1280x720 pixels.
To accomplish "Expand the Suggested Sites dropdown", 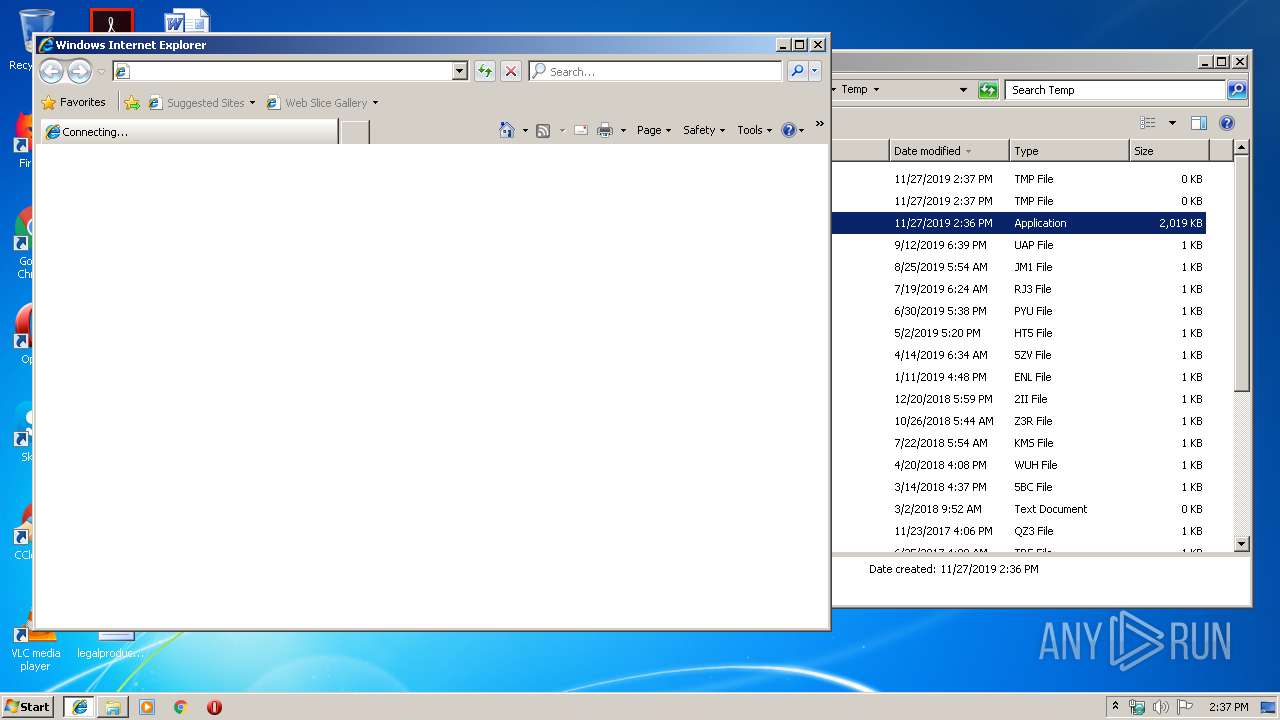I will coord(252,103).
